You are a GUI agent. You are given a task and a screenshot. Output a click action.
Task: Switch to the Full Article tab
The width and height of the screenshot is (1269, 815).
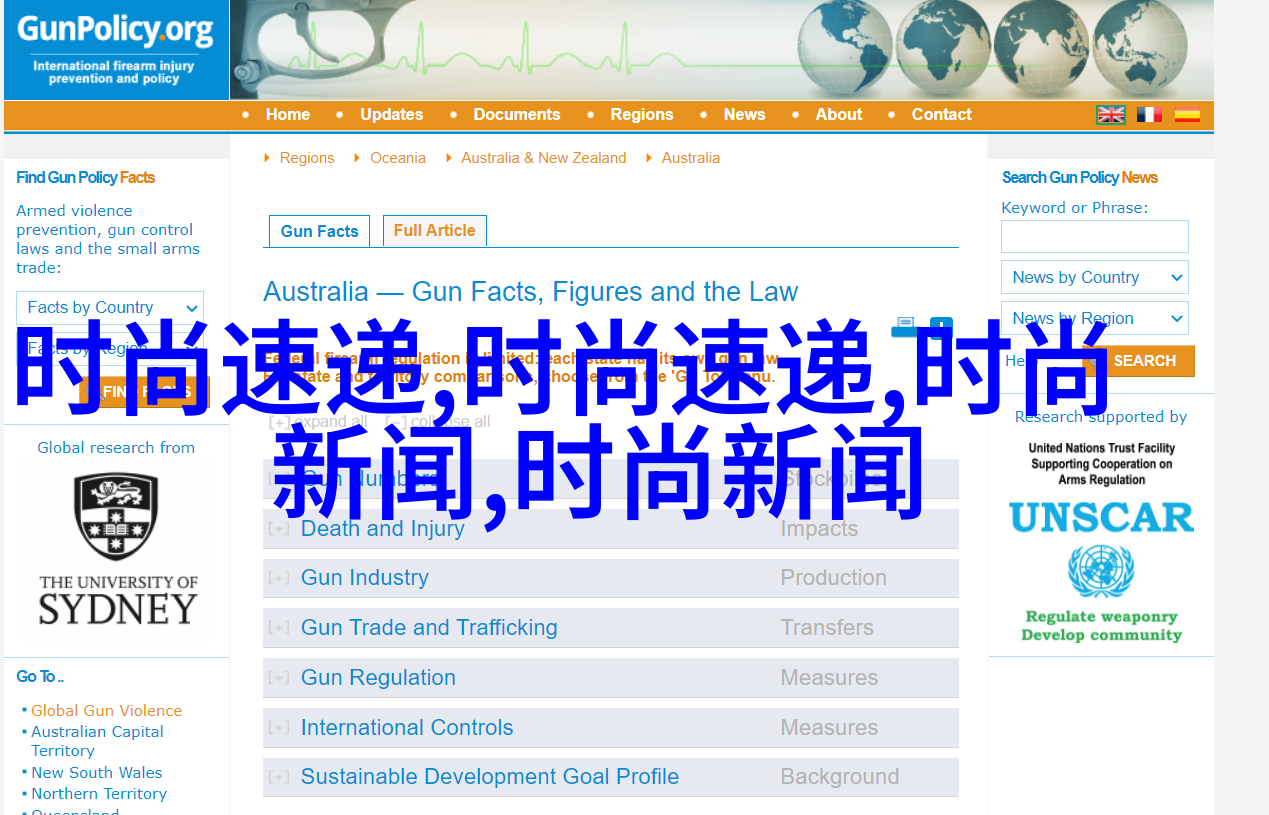(x=434, y=231)
